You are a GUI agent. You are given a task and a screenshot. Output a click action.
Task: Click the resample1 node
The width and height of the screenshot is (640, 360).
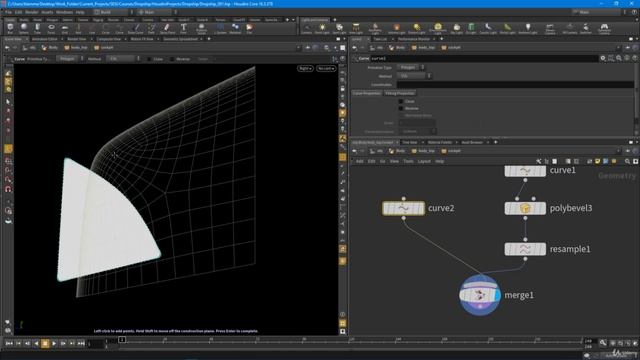coord(525,249)
